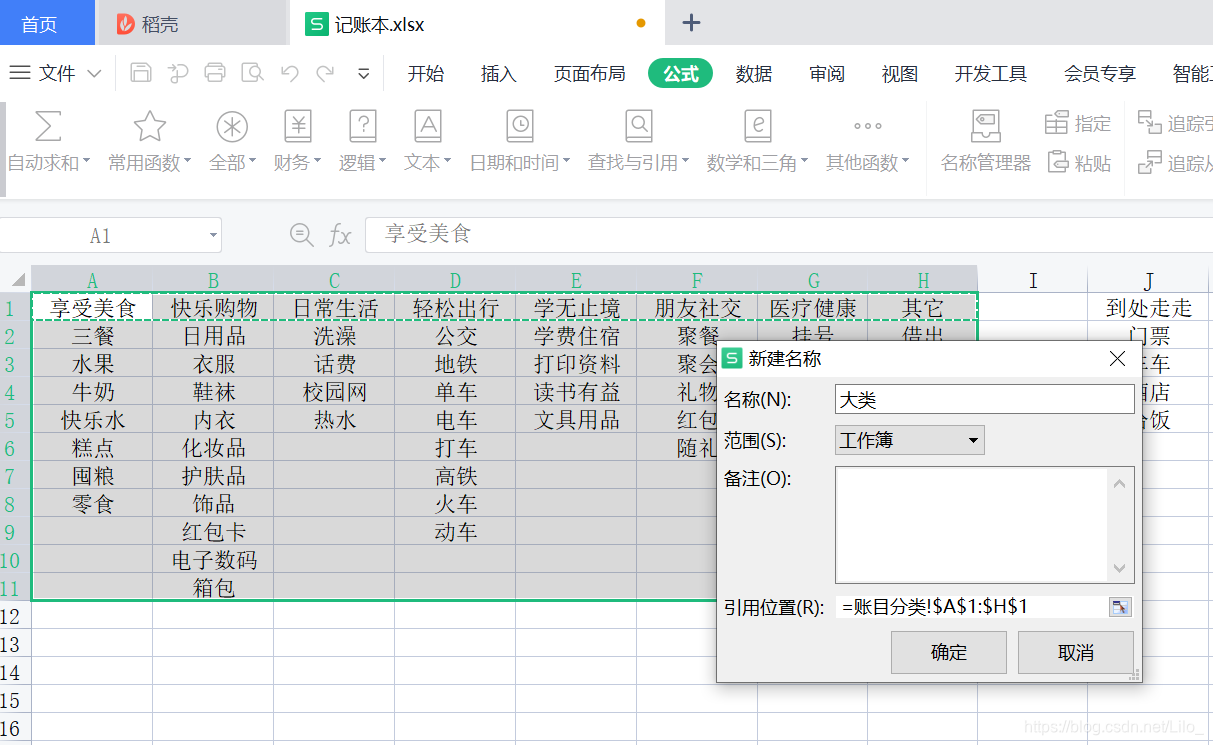Click the range selector icon in 引用位置
The image size is (1213, 745).
[x=1120, y=607]
